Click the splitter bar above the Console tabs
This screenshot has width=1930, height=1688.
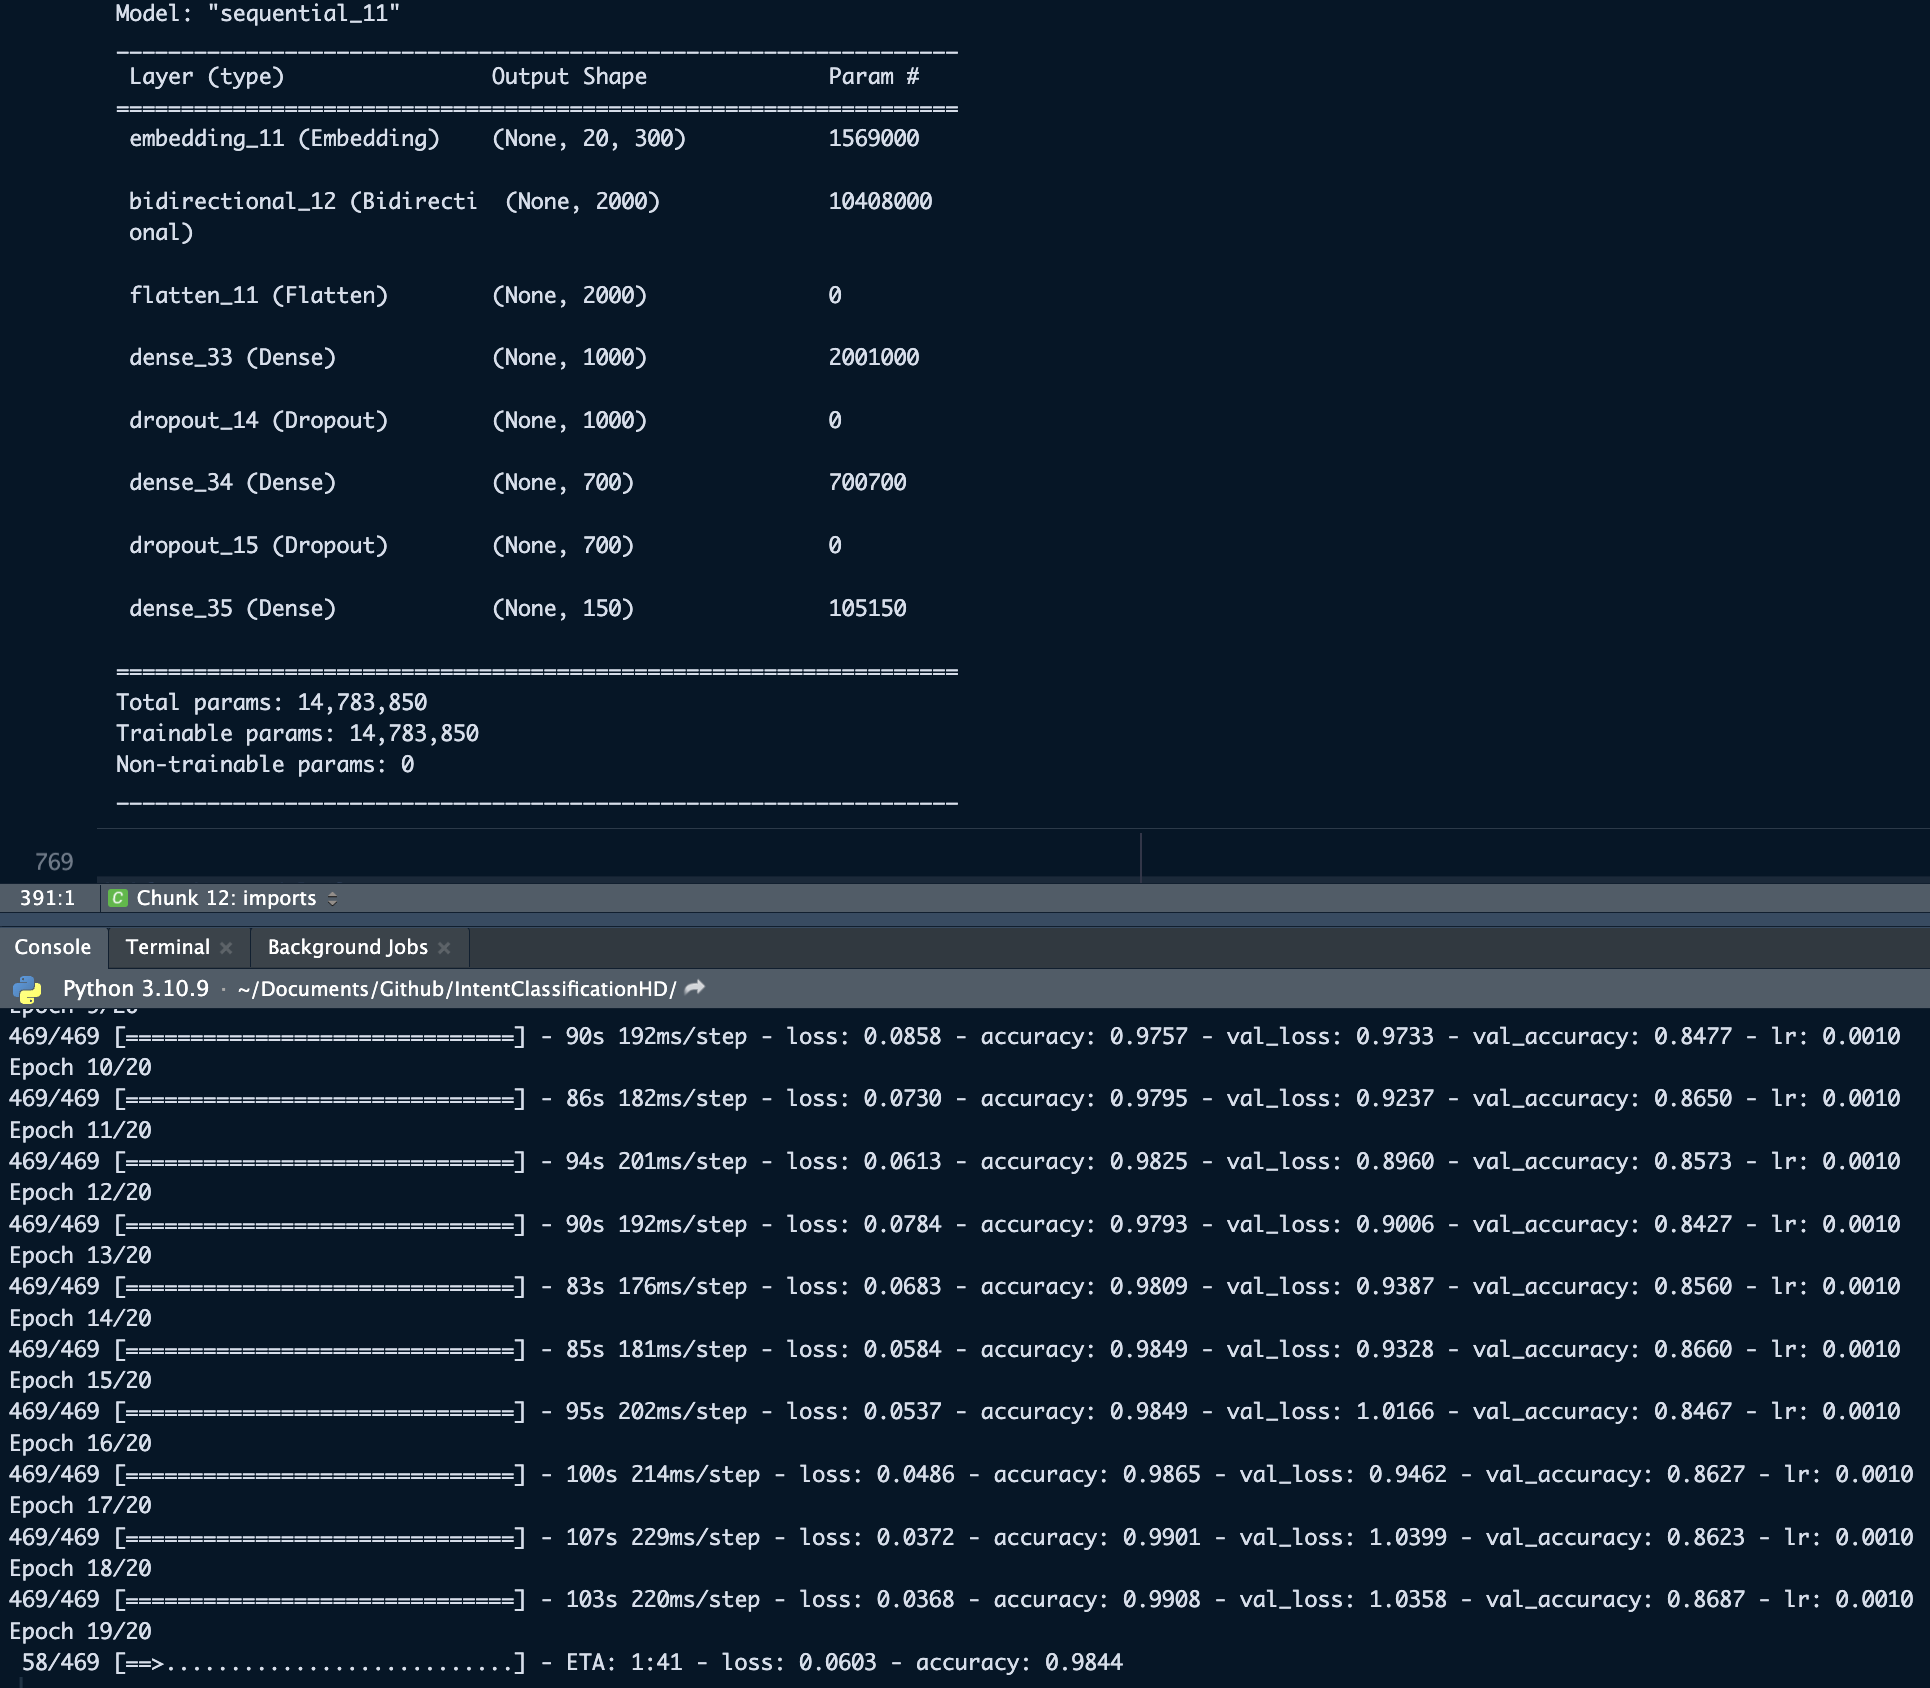coord(965,920)
